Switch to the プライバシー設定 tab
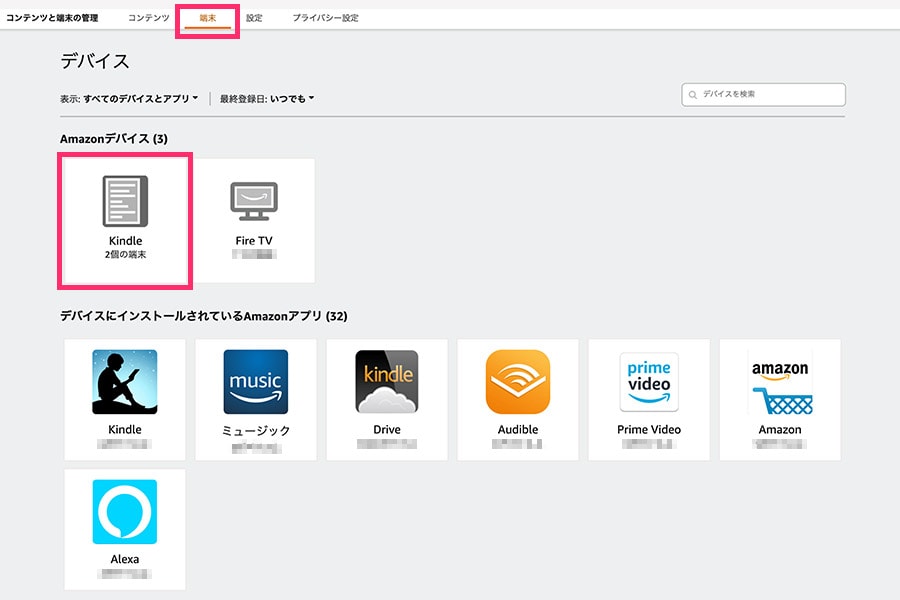900x600 pixels. click(x=325, y=18)
